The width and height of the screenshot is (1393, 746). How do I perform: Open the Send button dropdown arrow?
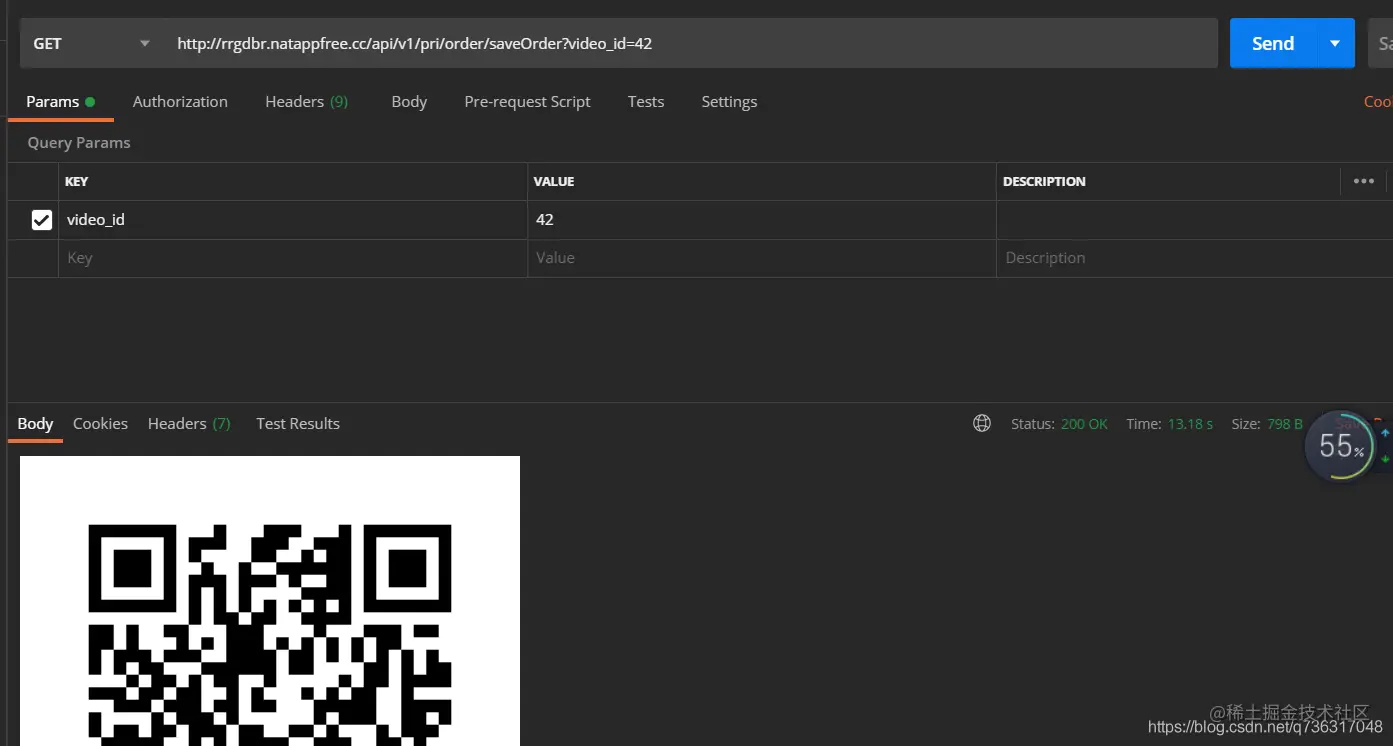1335,44
